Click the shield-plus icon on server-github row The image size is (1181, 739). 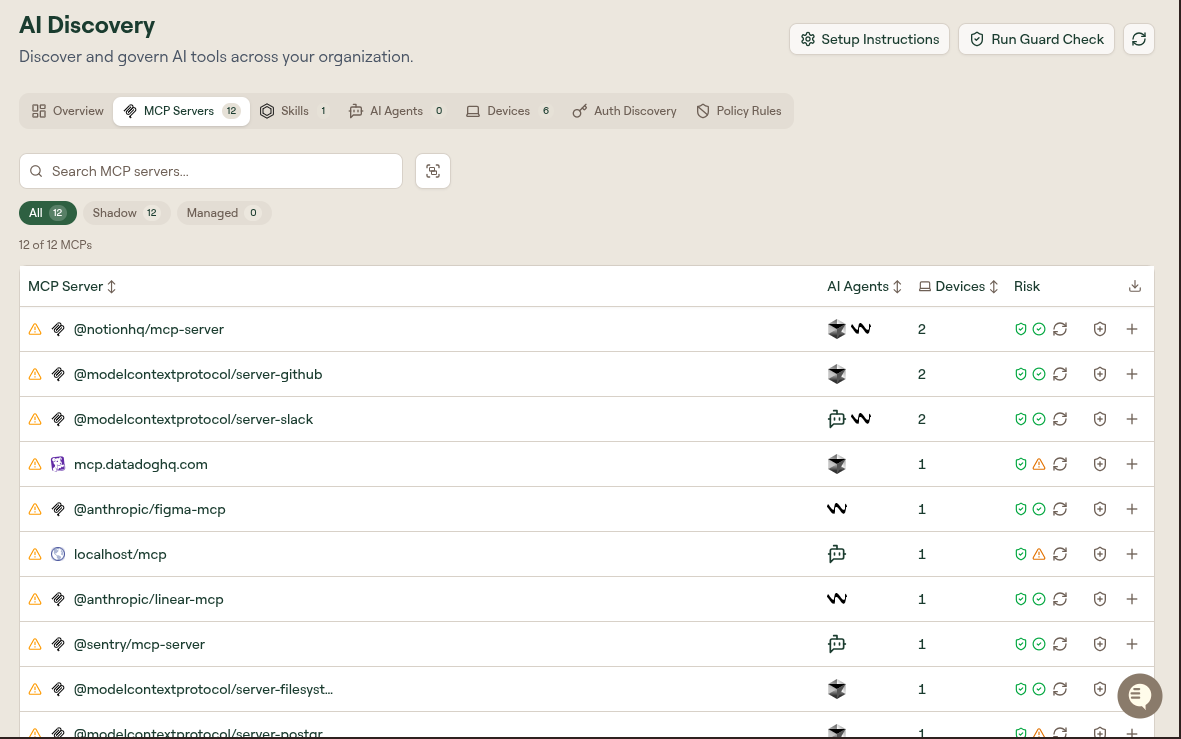coord(1100,374)
